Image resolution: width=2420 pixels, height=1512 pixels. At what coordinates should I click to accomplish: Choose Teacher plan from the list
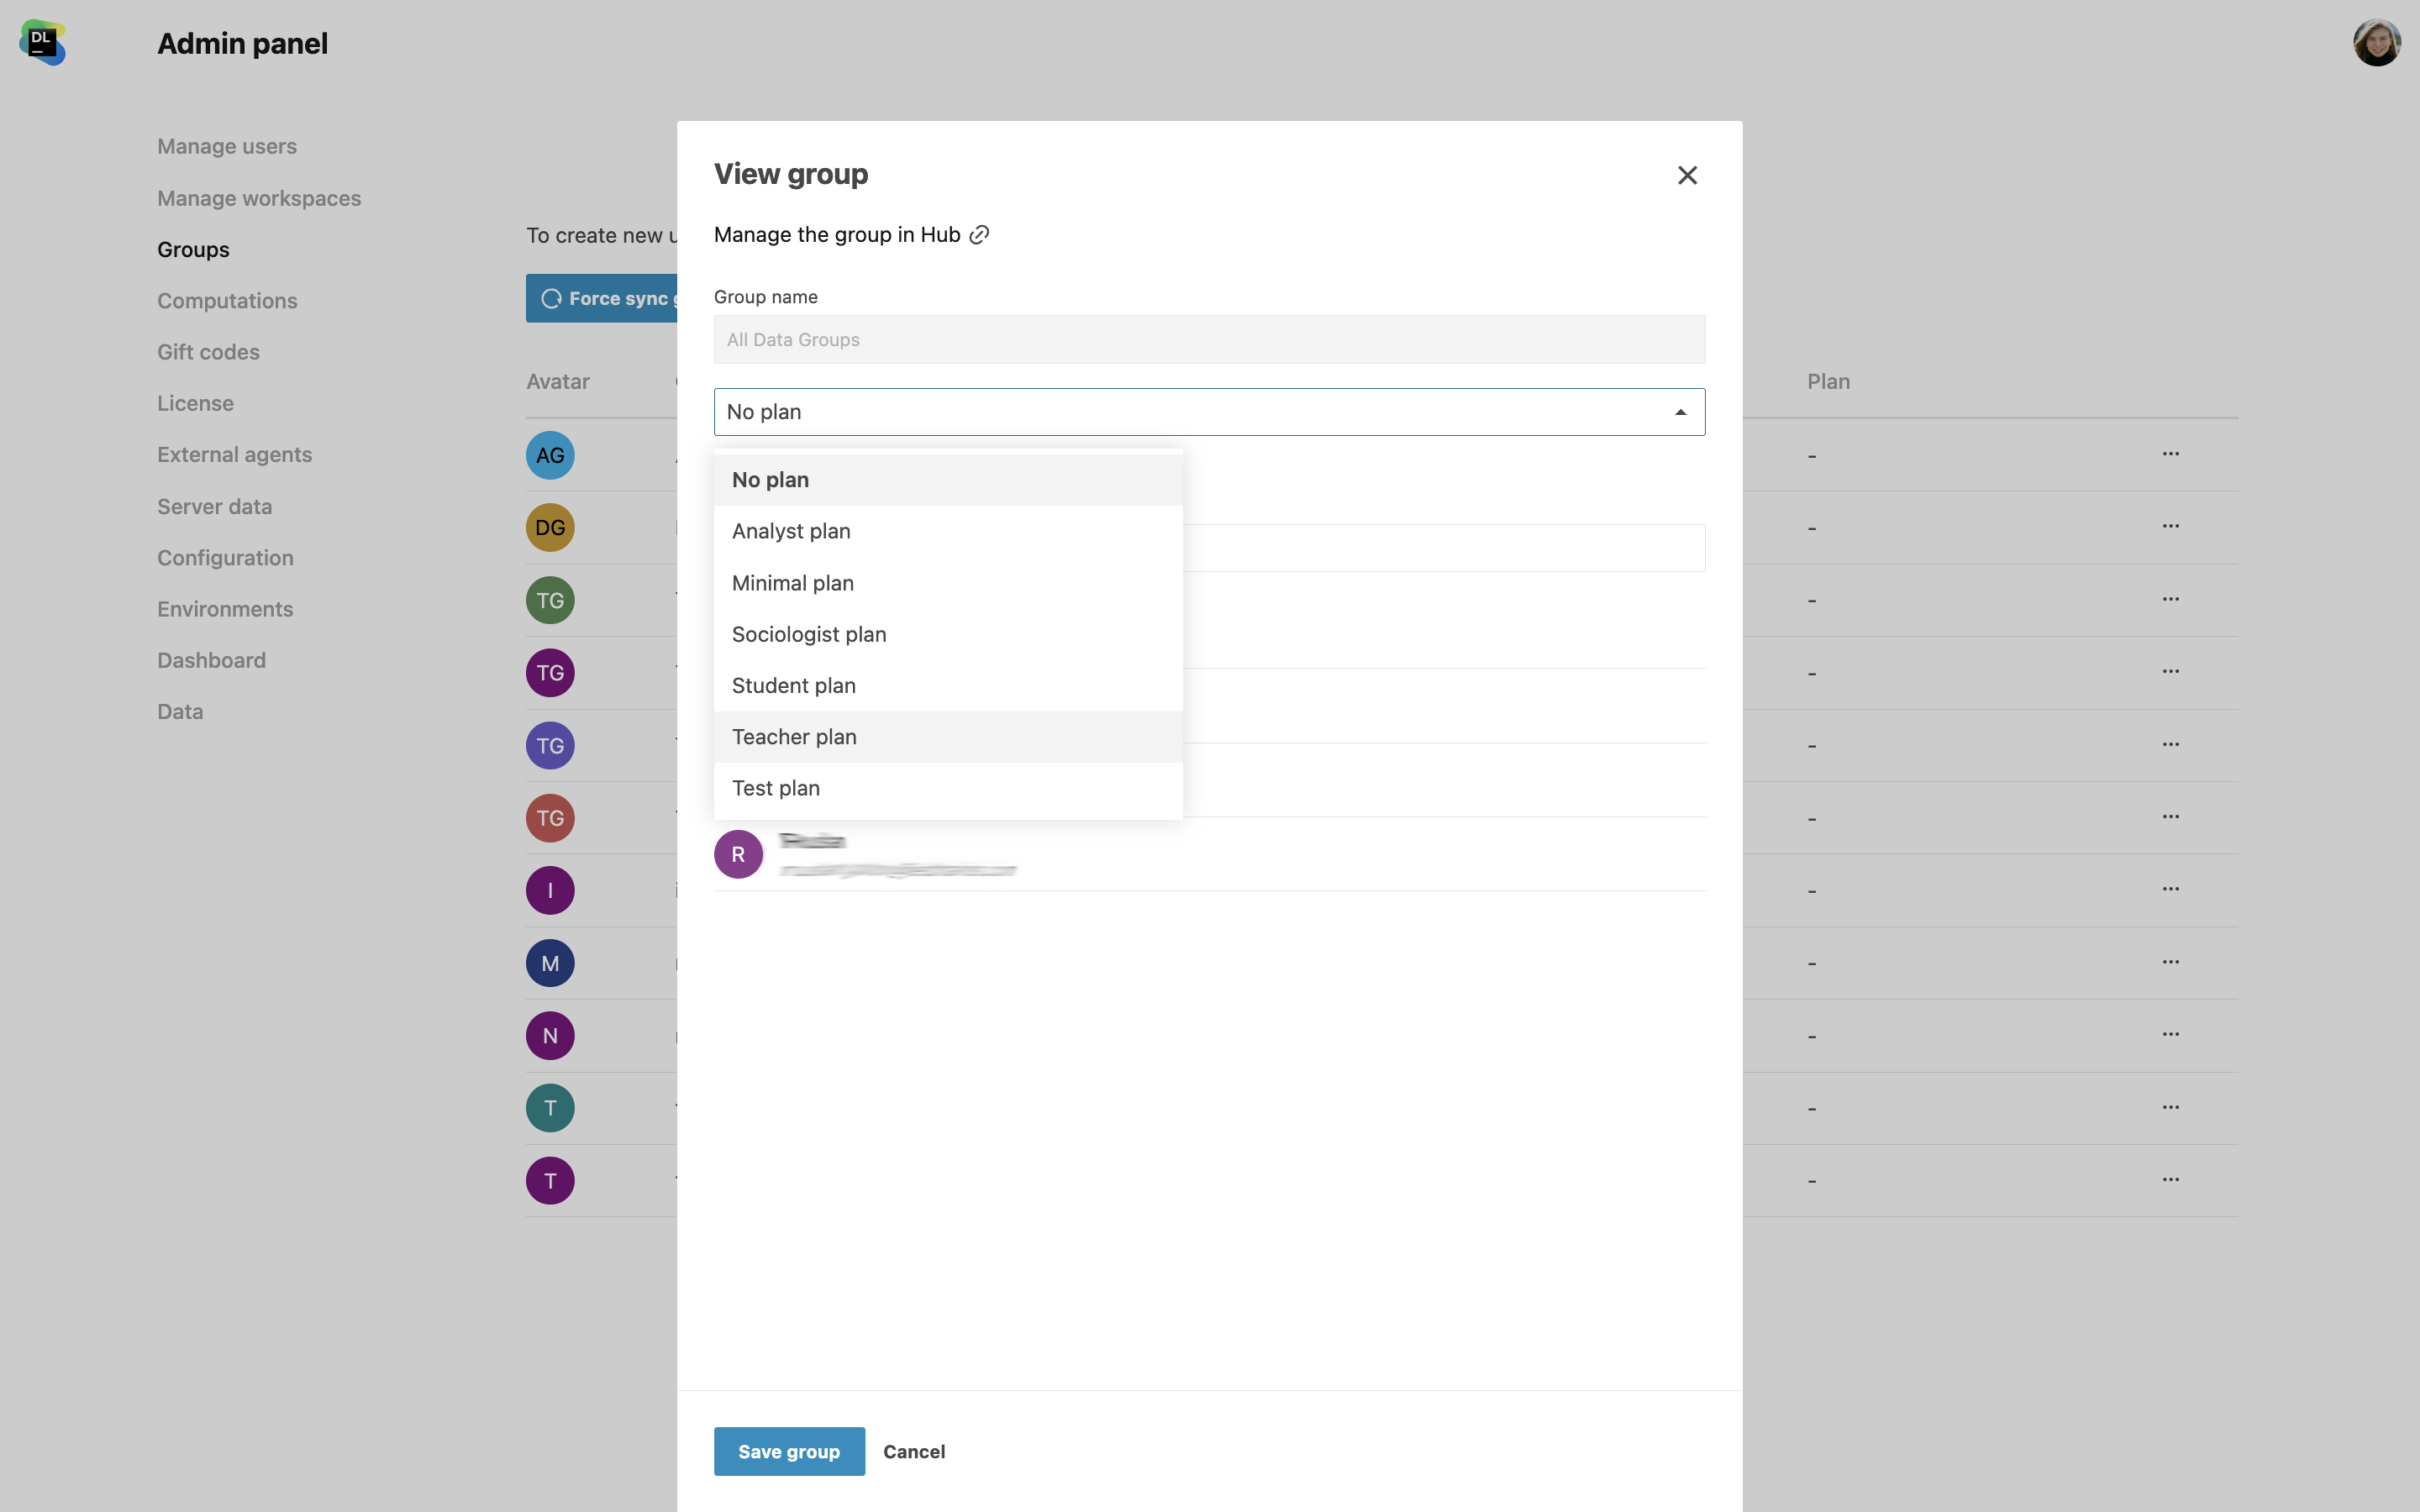(x=794, y=737)
